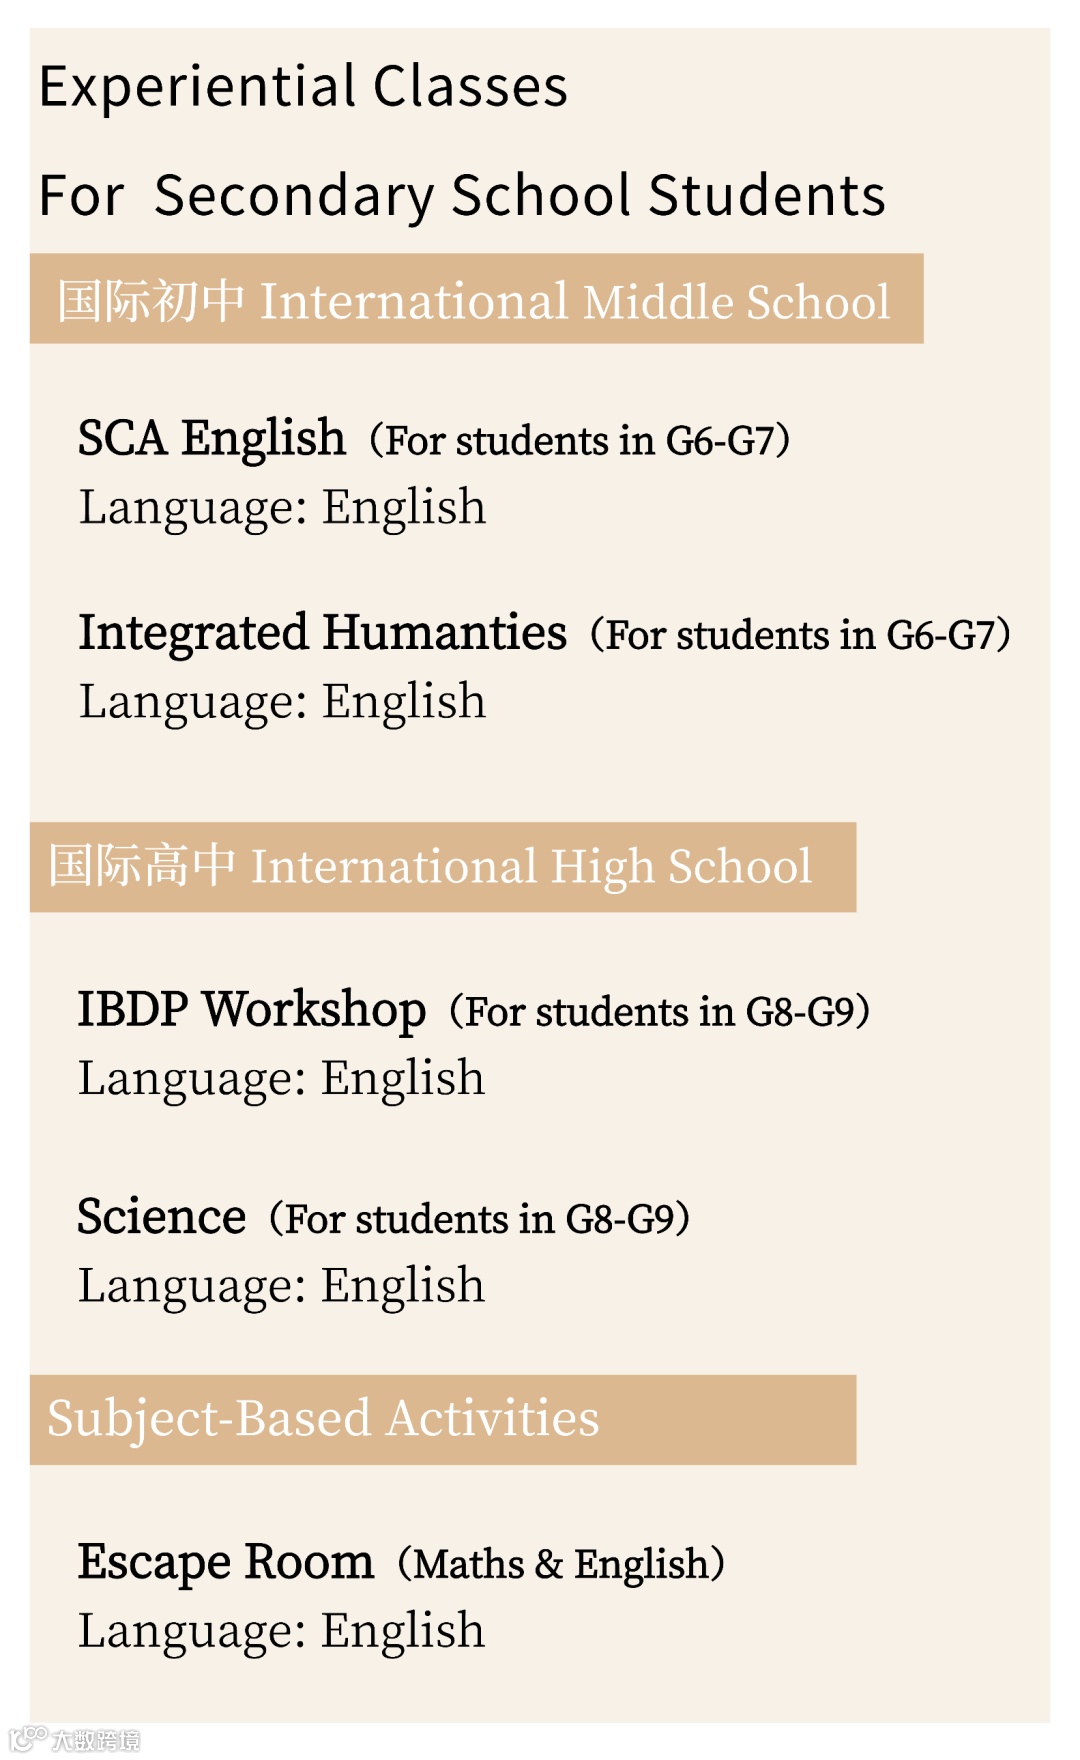Select the Subject-Based Activities banner
This screenshot has width=1080, height=1760.
pos(443,1420)
